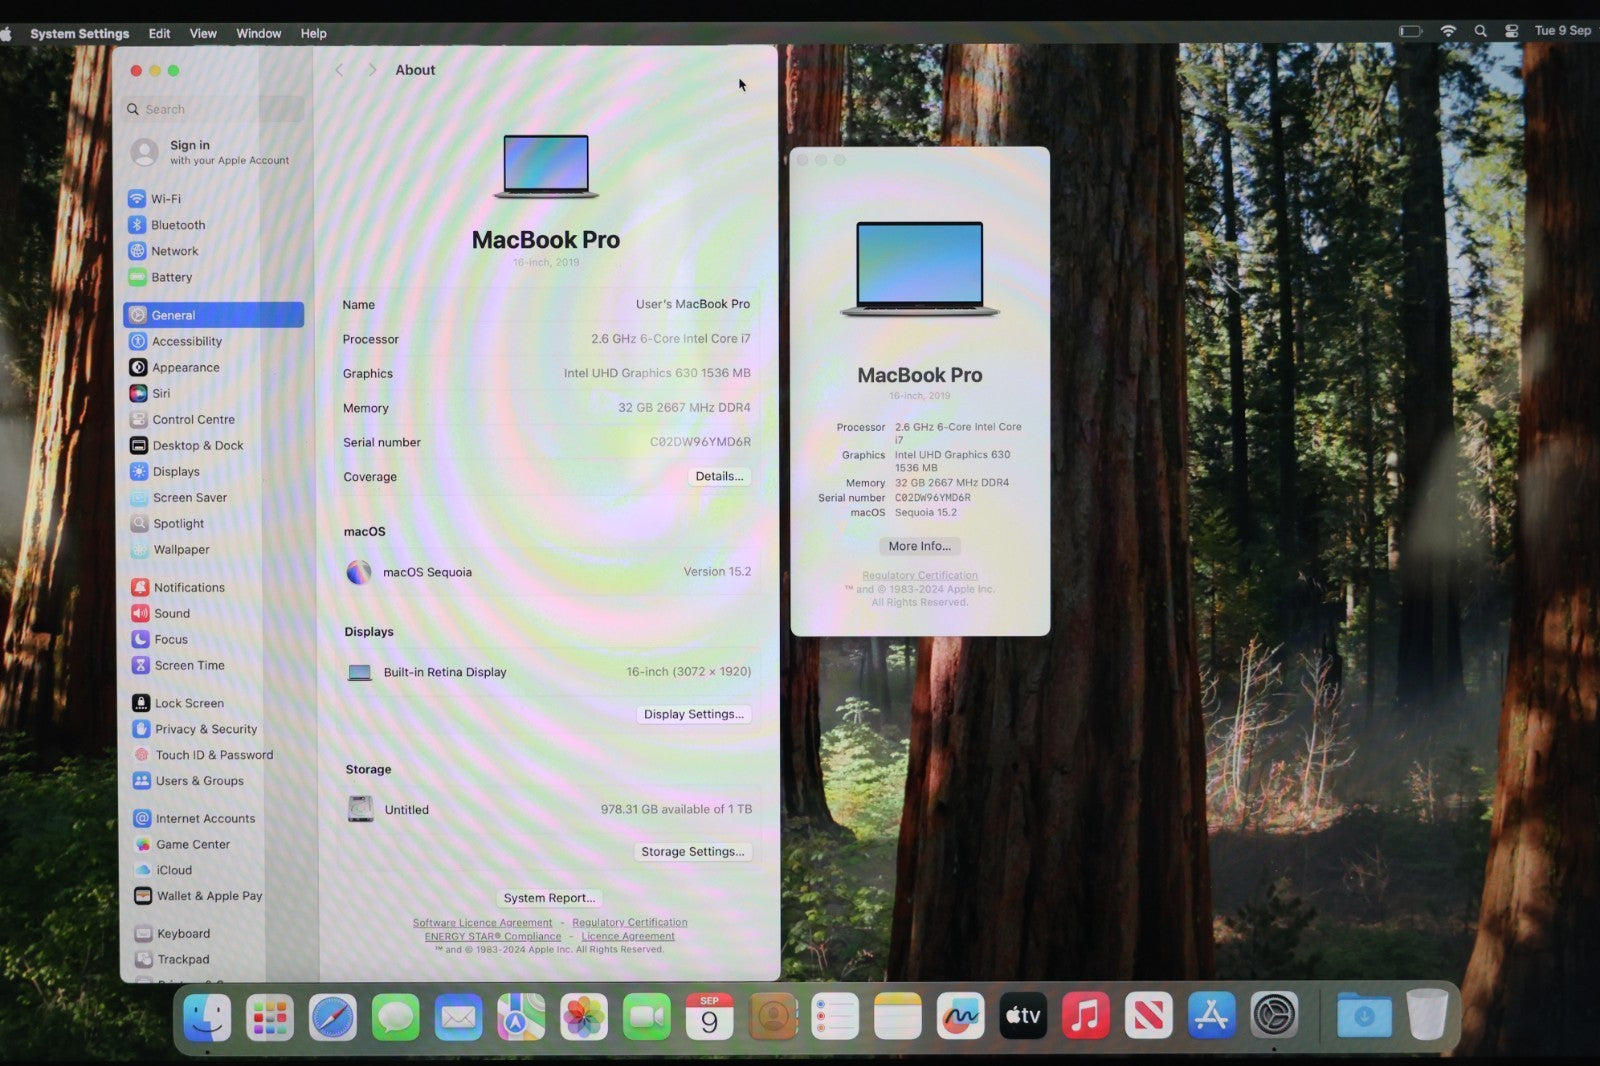Click the coverage Details button
This screenshot has height=1066, width=1600.
point(719,476)
